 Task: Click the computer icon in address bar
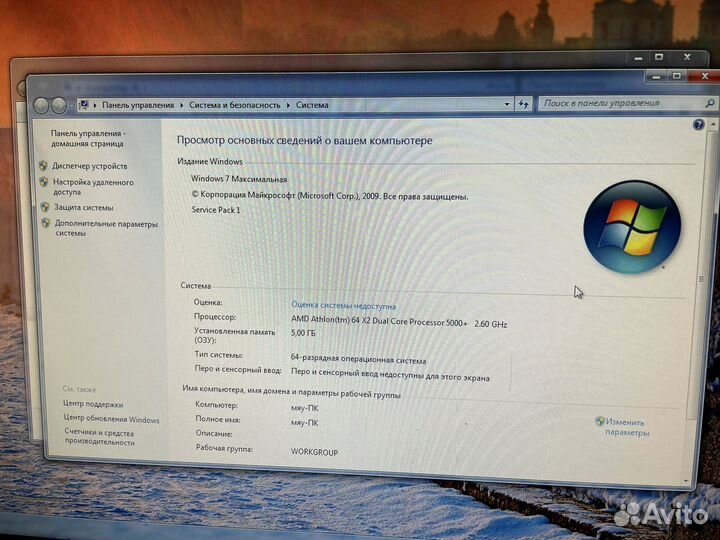(84, 104)
